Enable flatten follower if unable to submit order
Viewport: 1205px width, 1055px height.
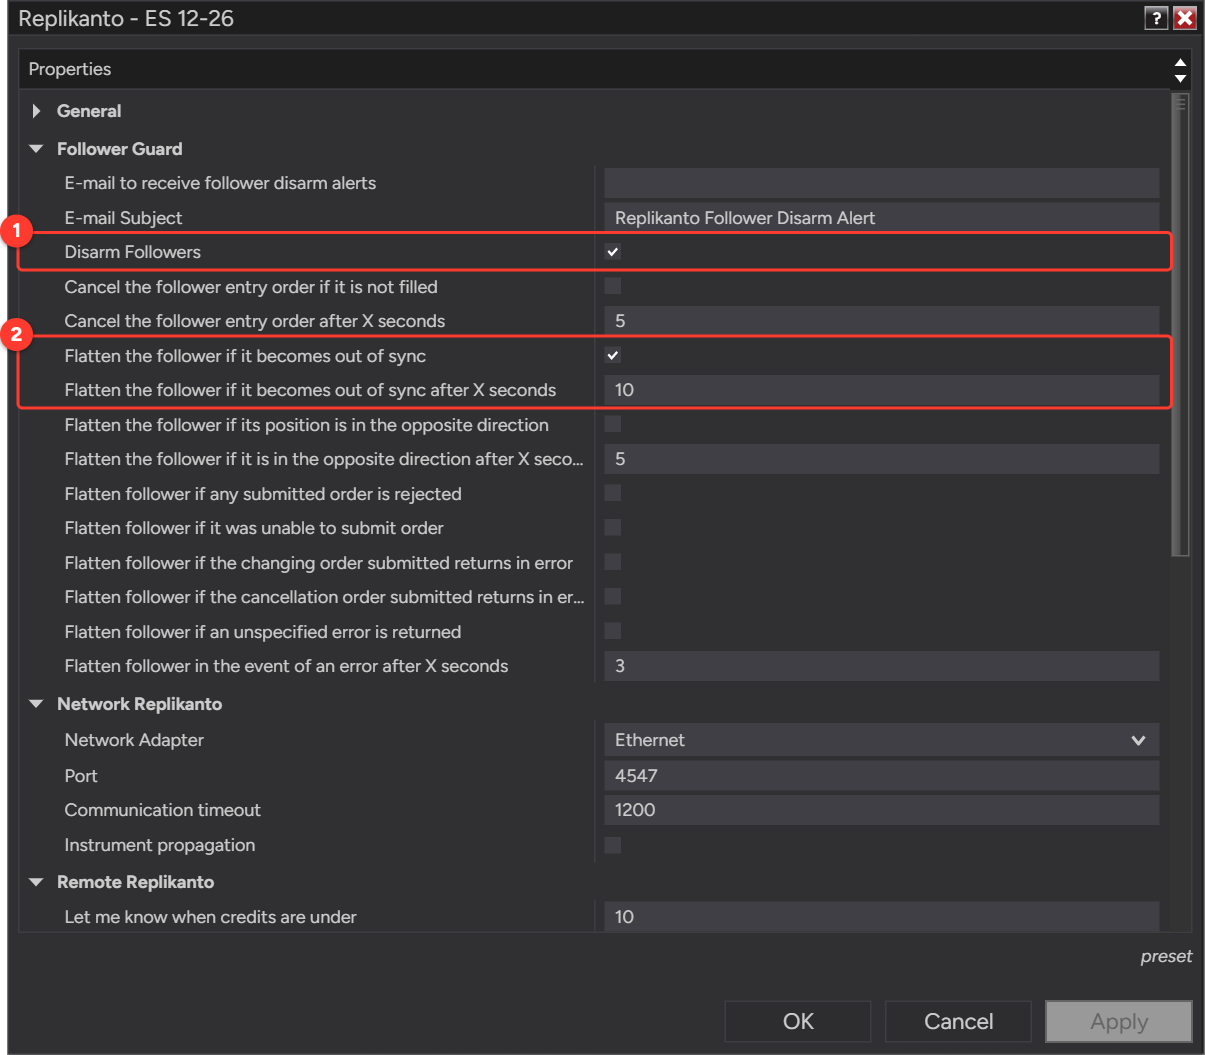[x=613, y=527]
